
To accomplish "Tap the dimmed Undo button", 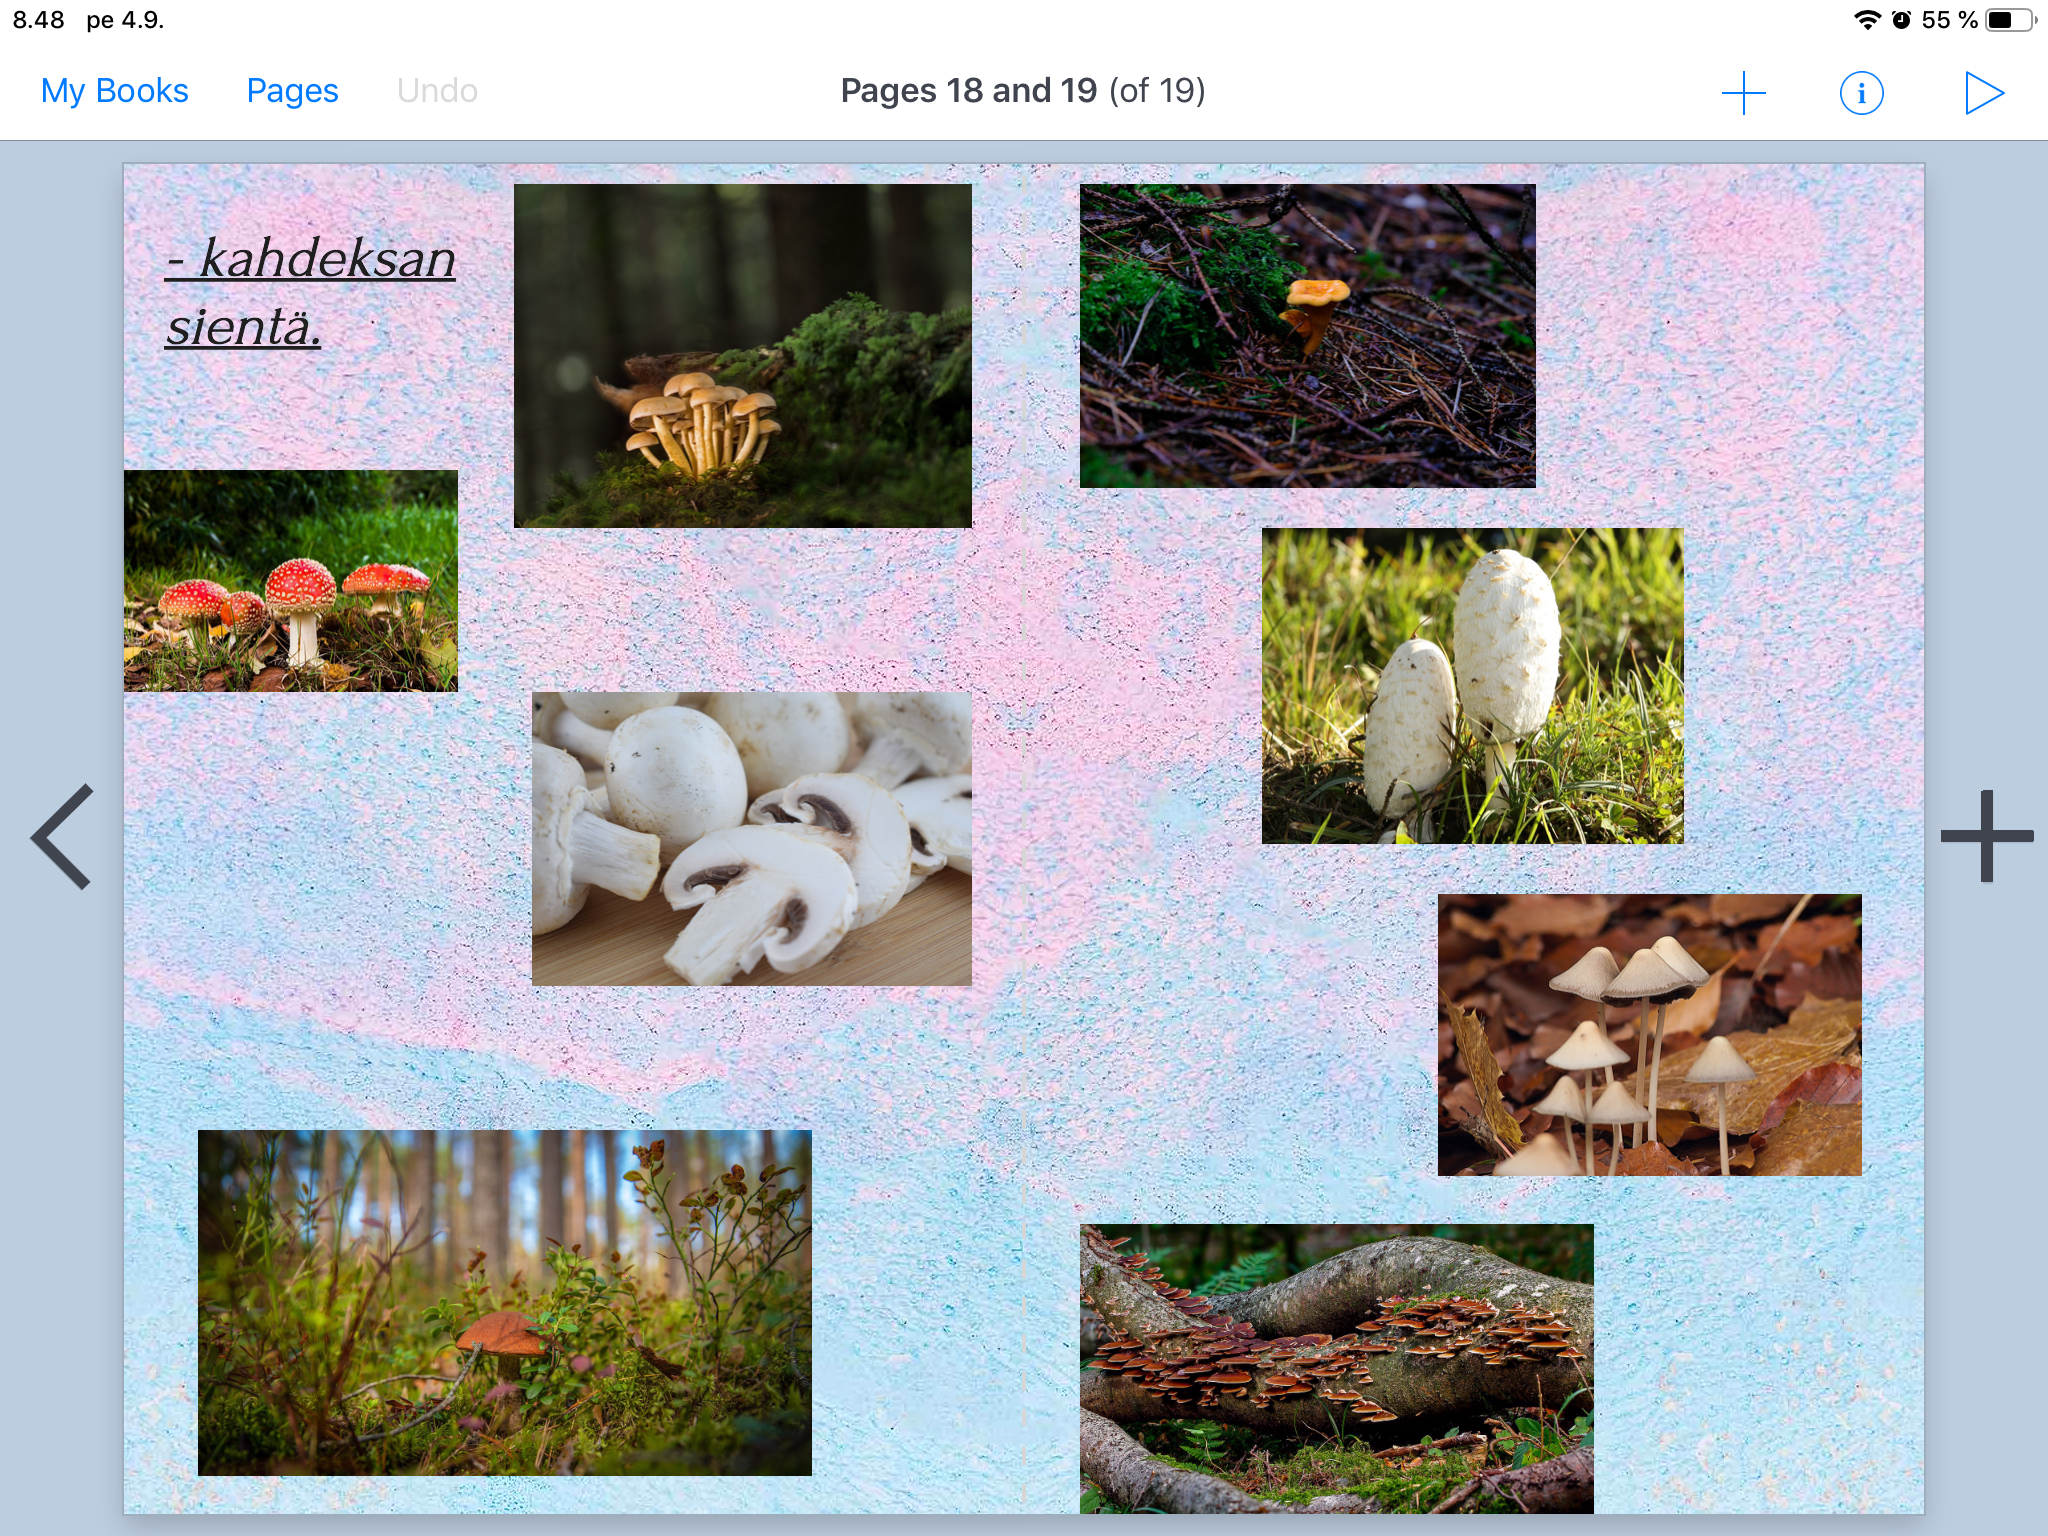I will 437,91.
